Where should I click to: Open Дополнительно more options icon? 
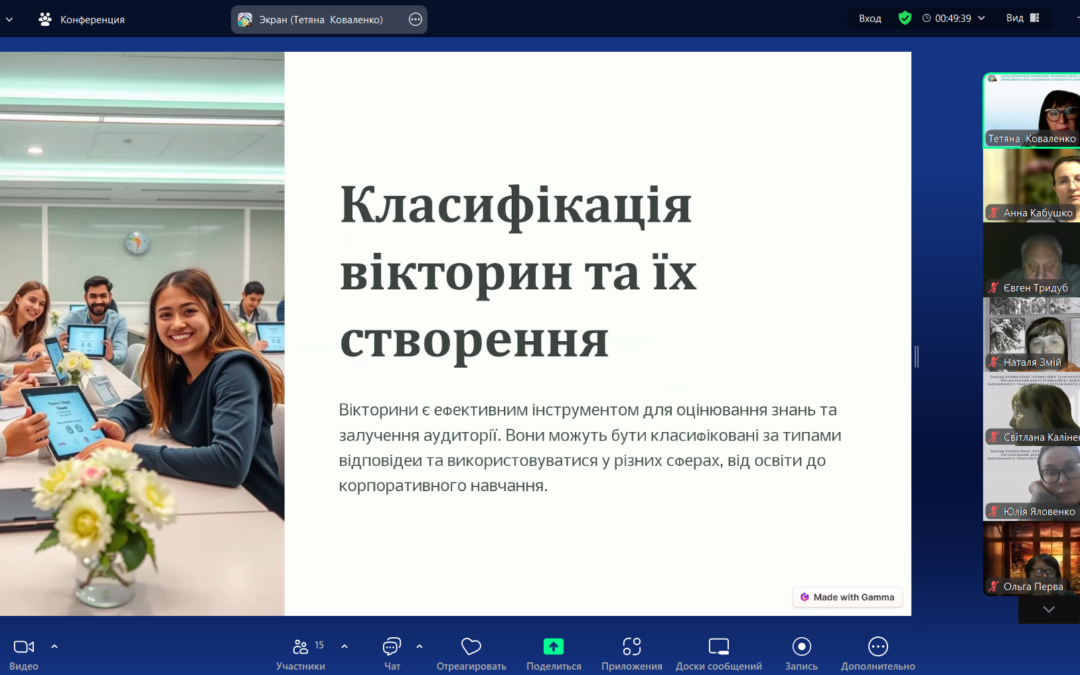[877, 646]
